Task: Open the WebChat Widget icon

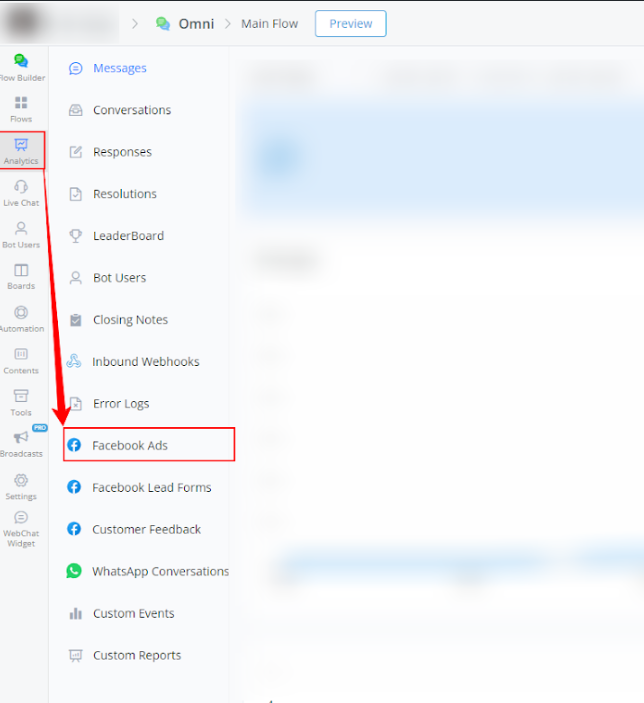Action: 21,528
